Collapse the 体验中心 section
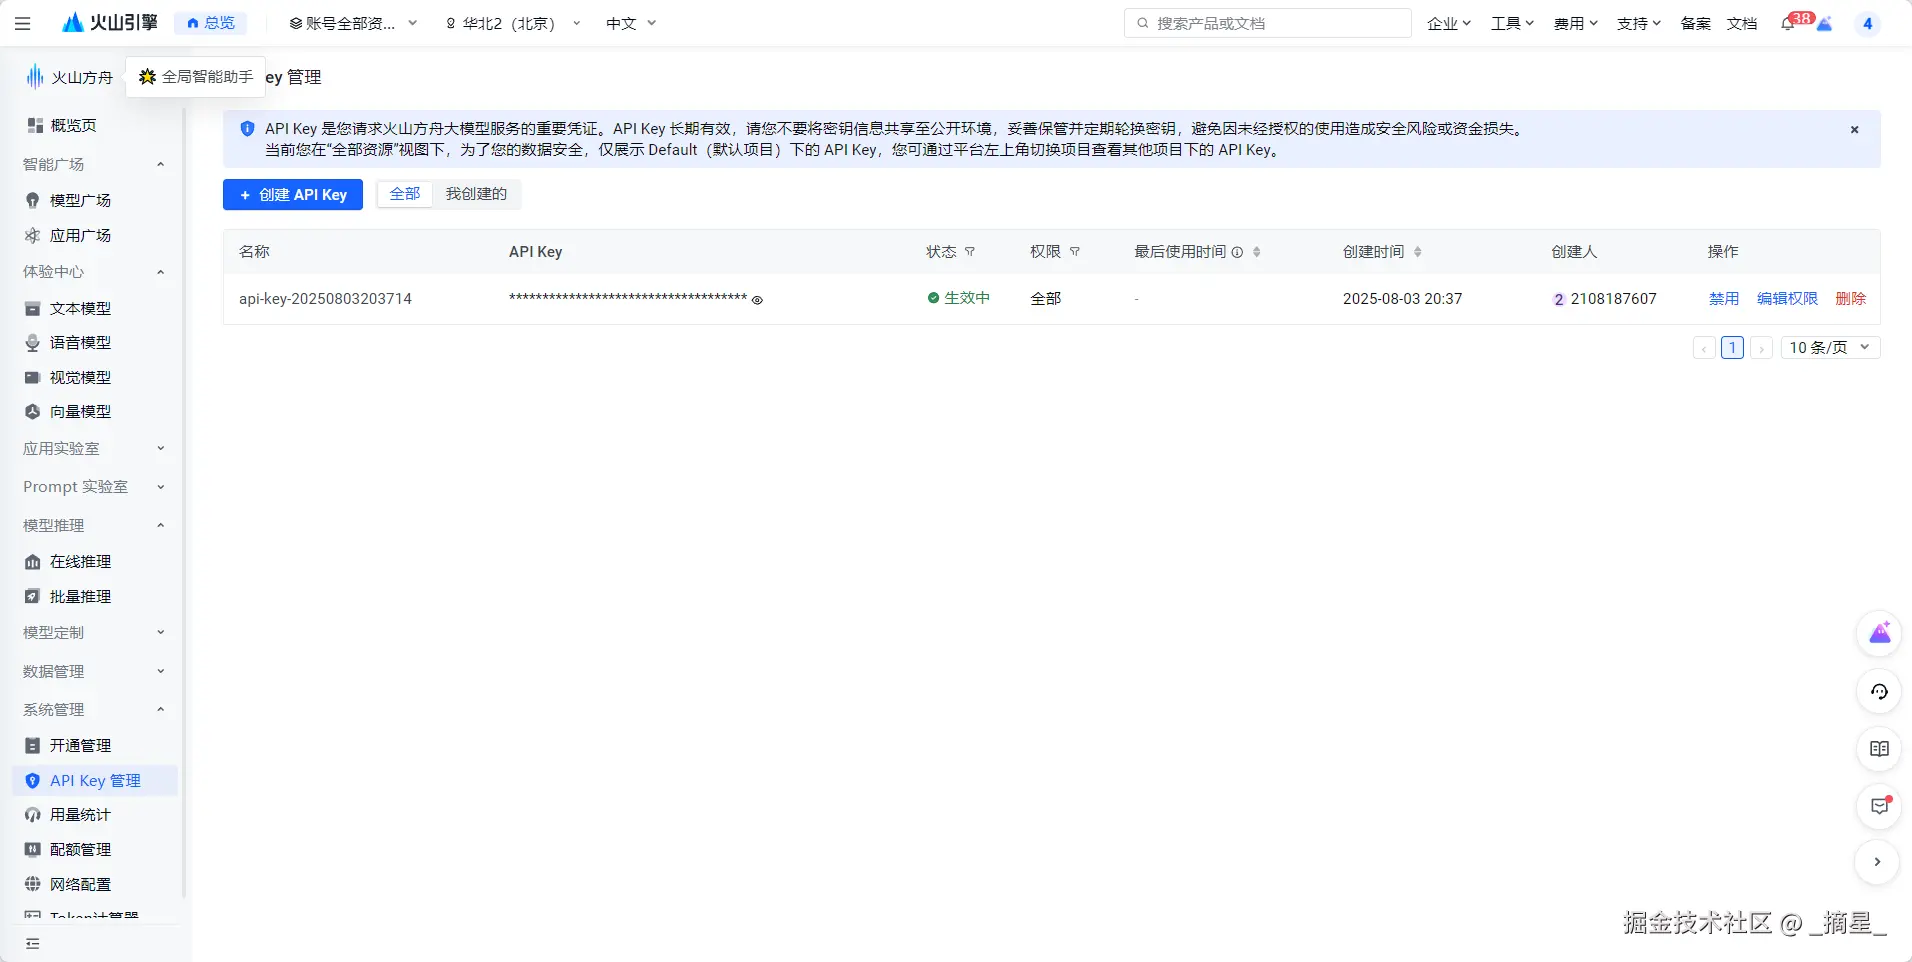 point(160,272)
